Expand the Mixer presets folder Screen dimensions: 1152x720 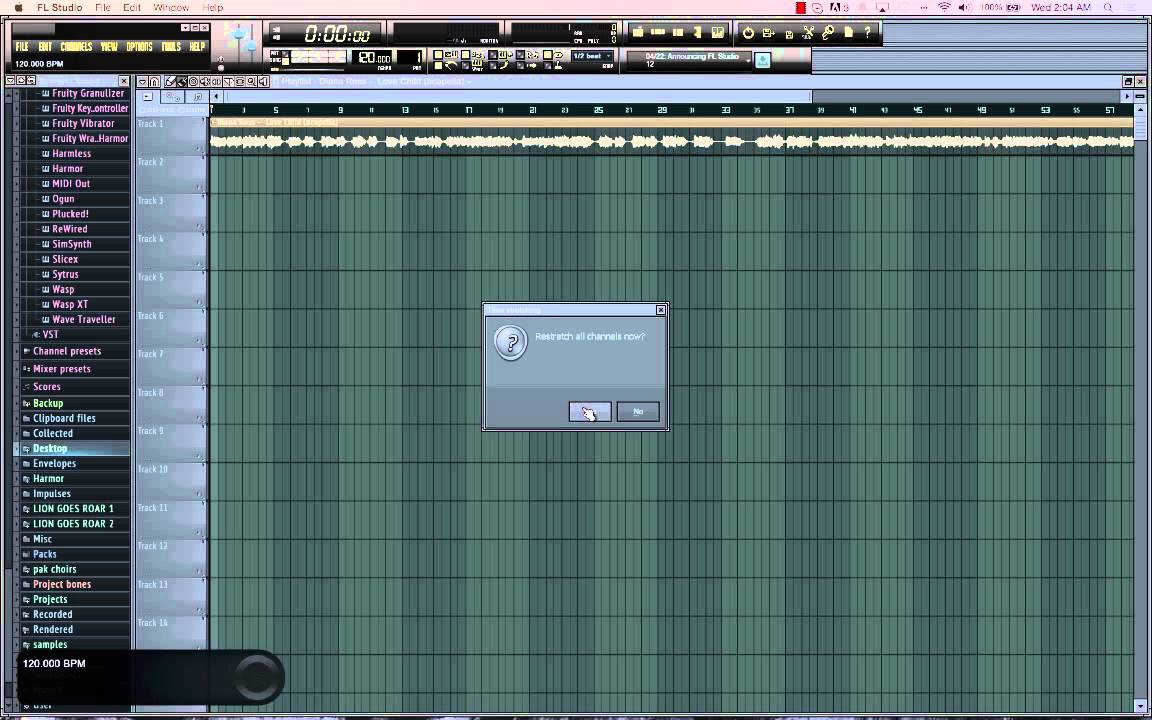tap(62, 369)
